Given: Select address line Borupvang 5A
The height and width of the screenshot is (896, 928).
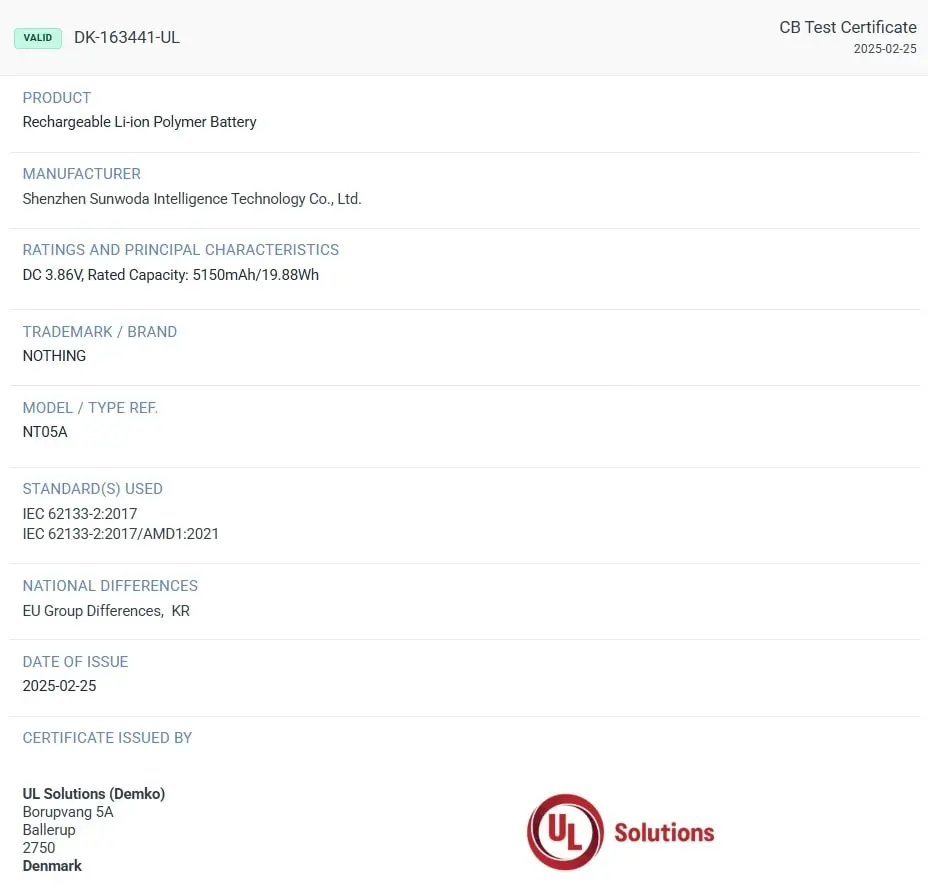Looking at the screenshot, I should (x=68, y=812).
